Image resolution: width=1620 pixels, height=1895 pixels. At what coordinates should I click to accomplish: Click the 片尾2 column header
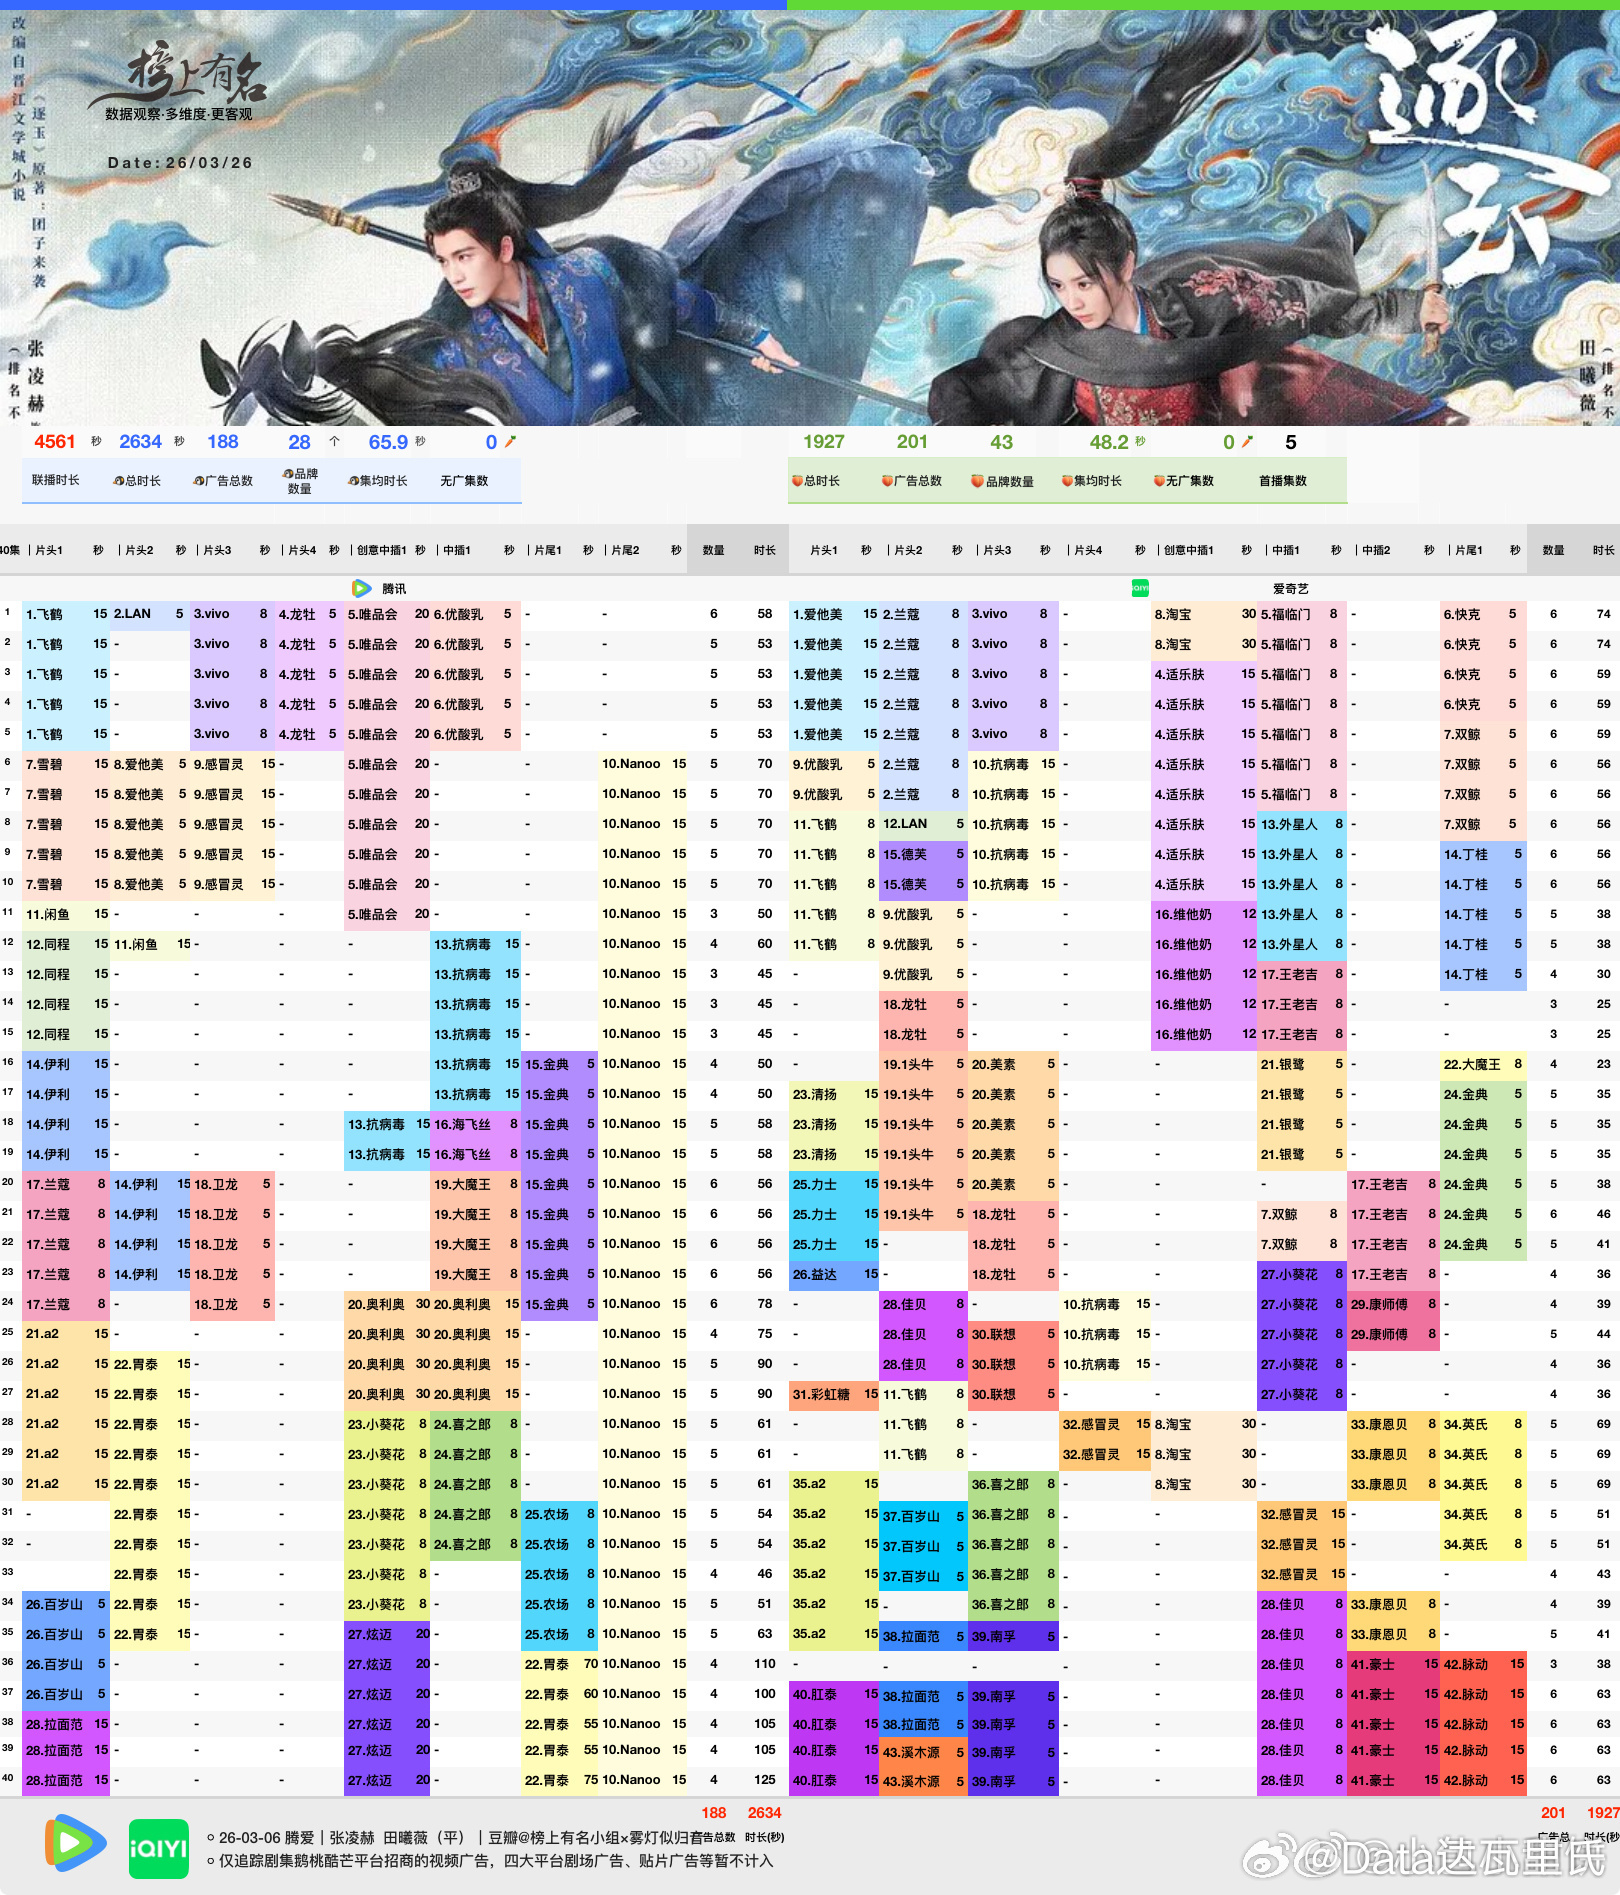point(625,550)
